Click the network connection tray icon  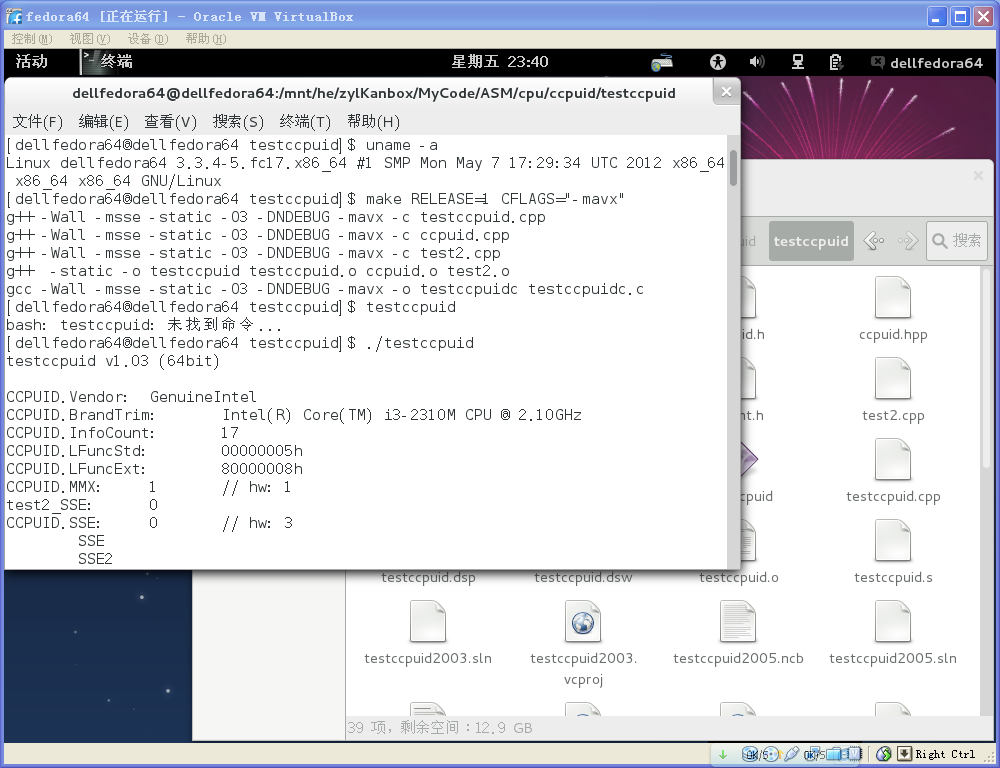pos(797,62)
